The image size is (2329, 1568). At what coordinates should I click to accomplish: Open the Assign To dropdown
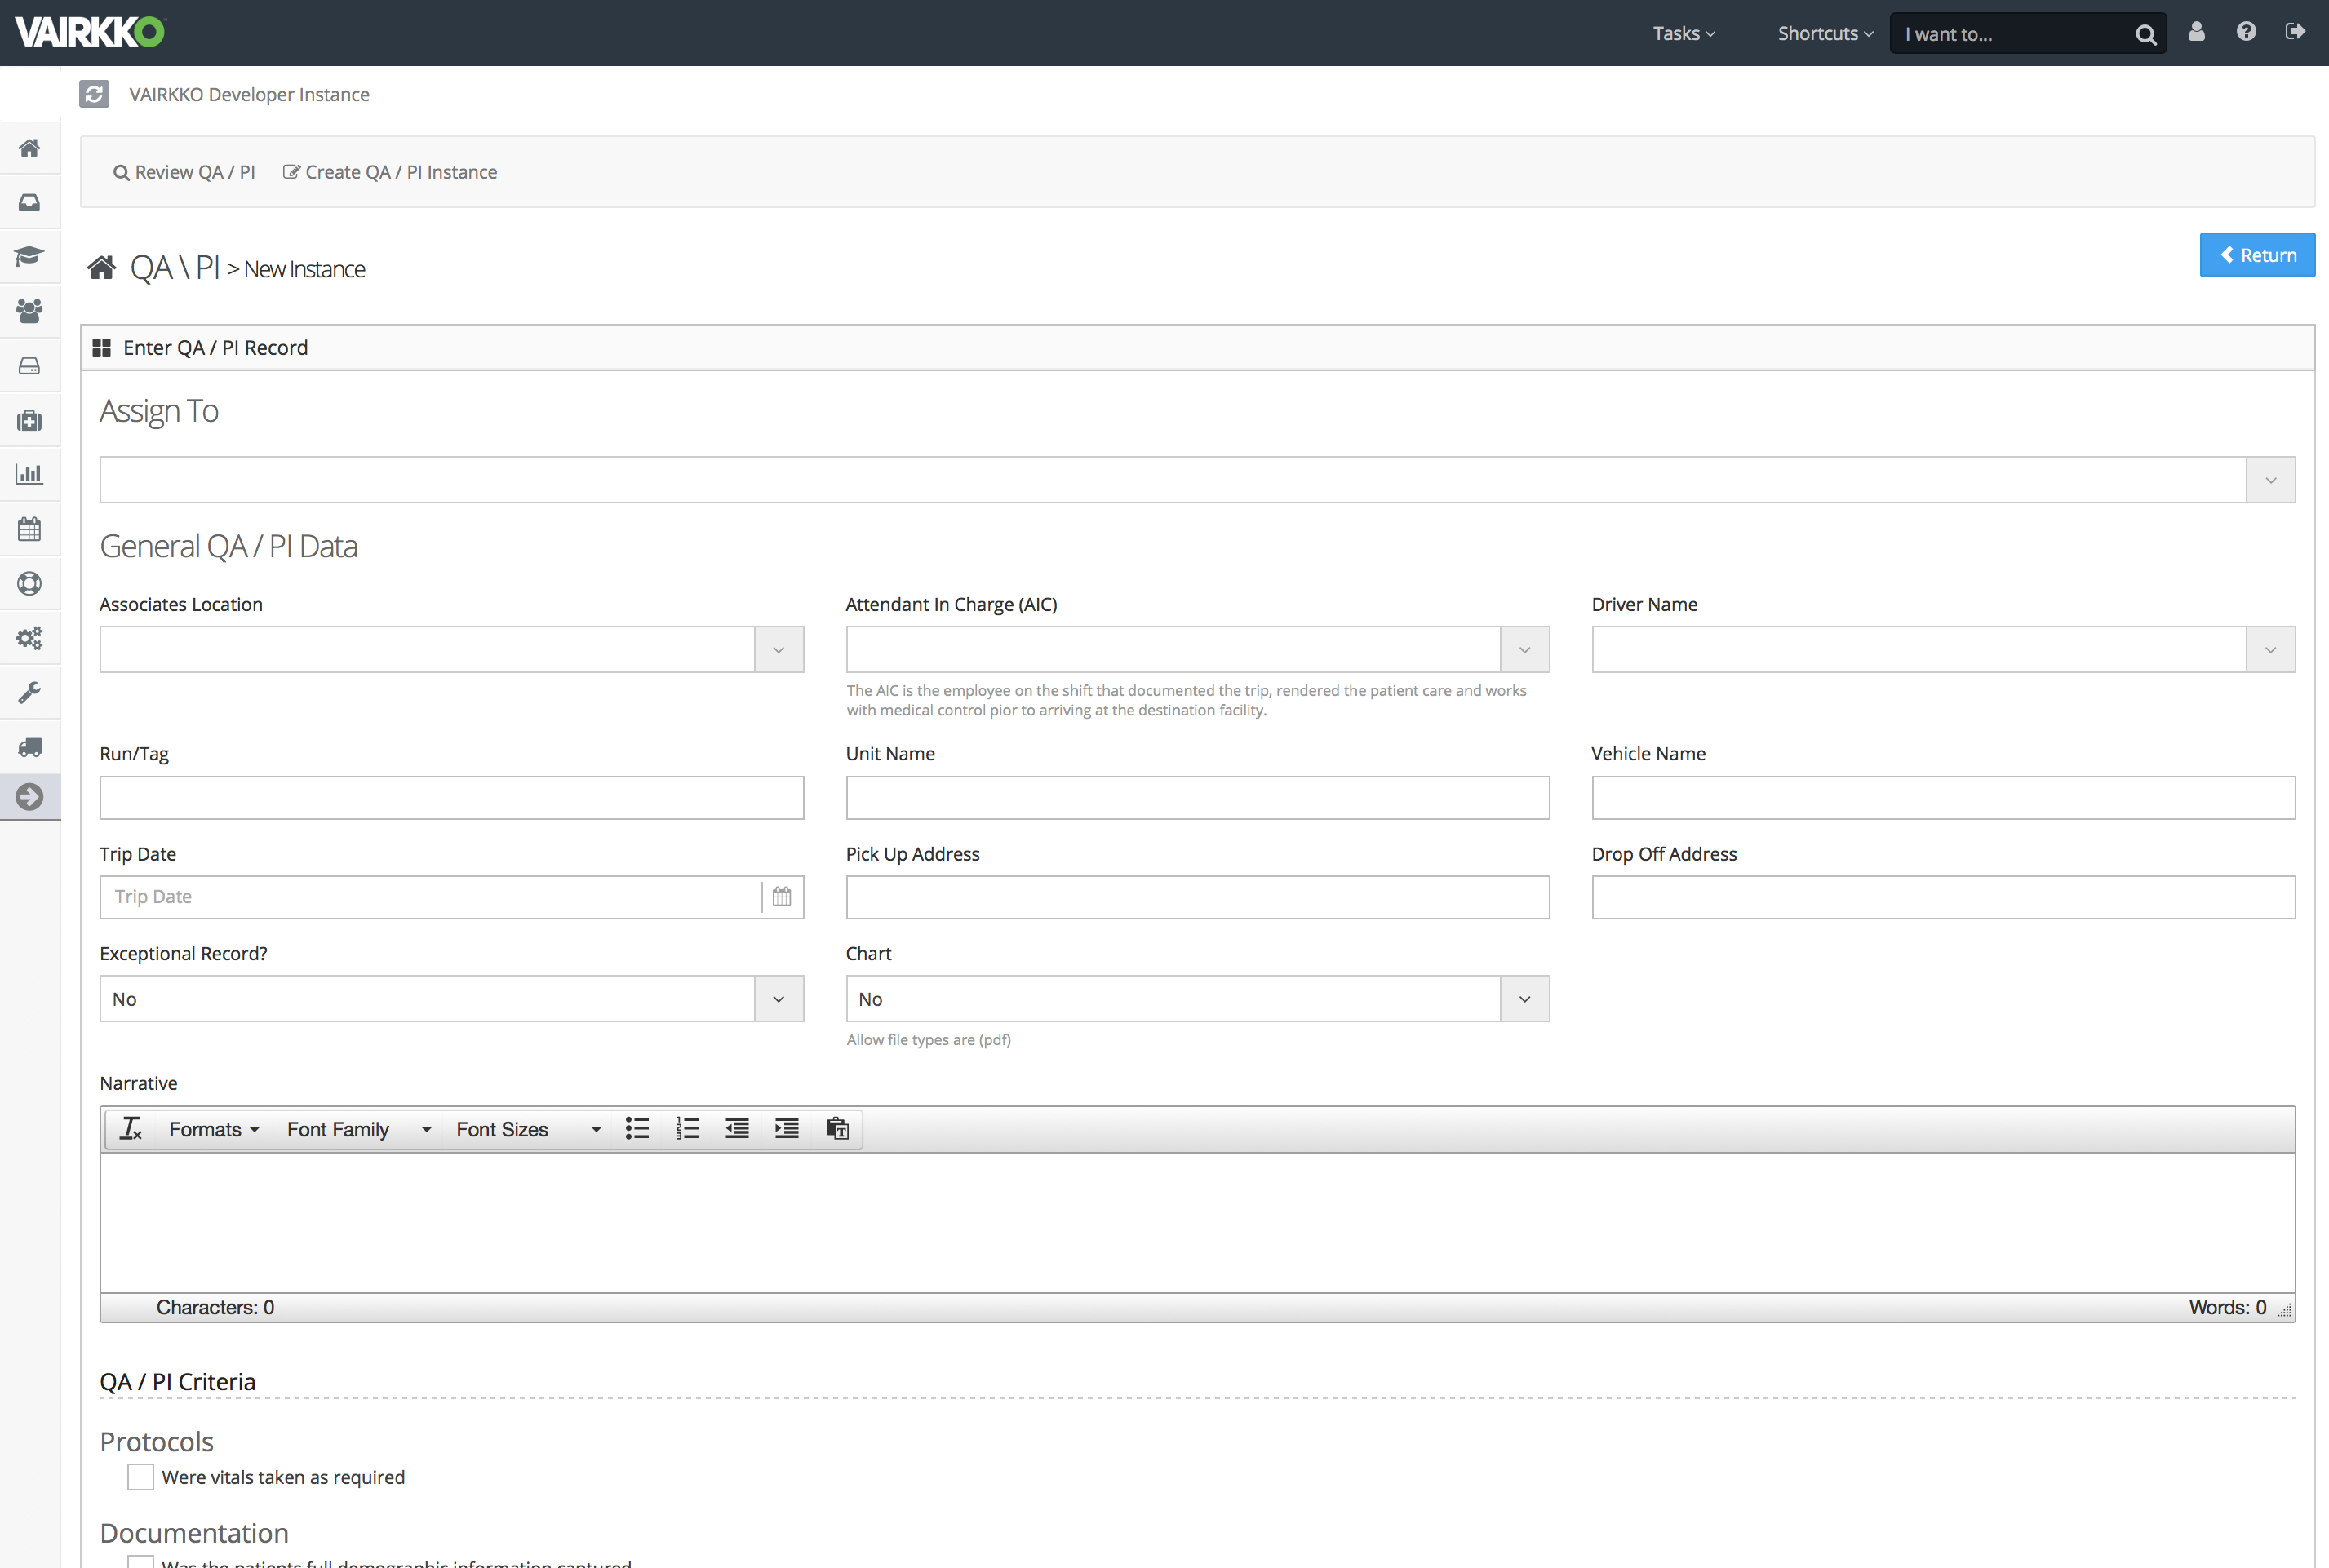pyautogui.click(x=2270, y=480)
